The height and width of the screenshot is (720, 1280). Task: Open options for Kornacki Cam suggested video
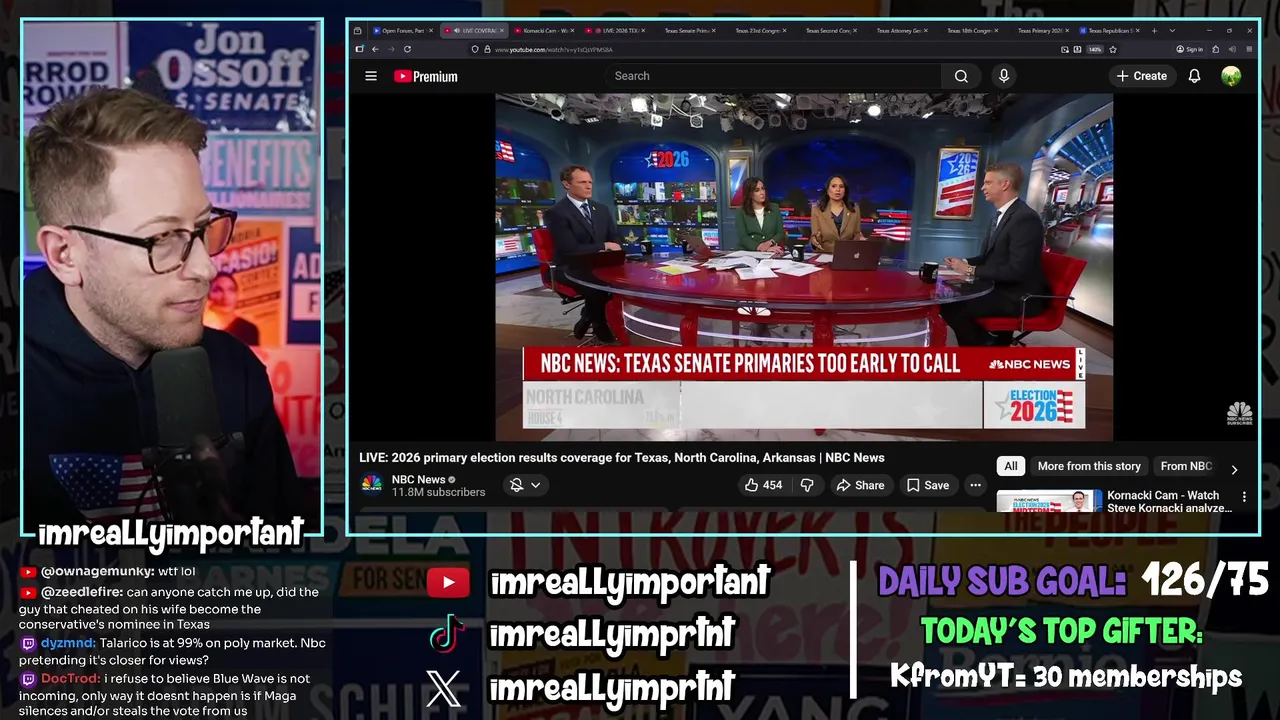[1244, 496]
